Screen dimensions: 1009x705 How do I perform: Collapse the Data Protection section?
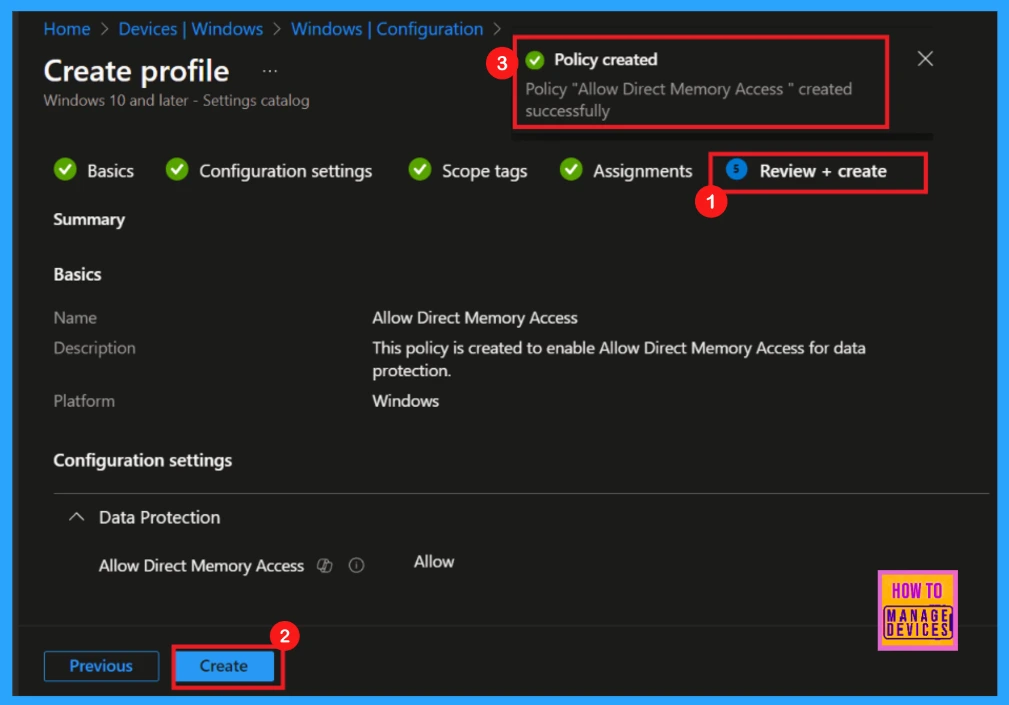[x=77, y=517]
